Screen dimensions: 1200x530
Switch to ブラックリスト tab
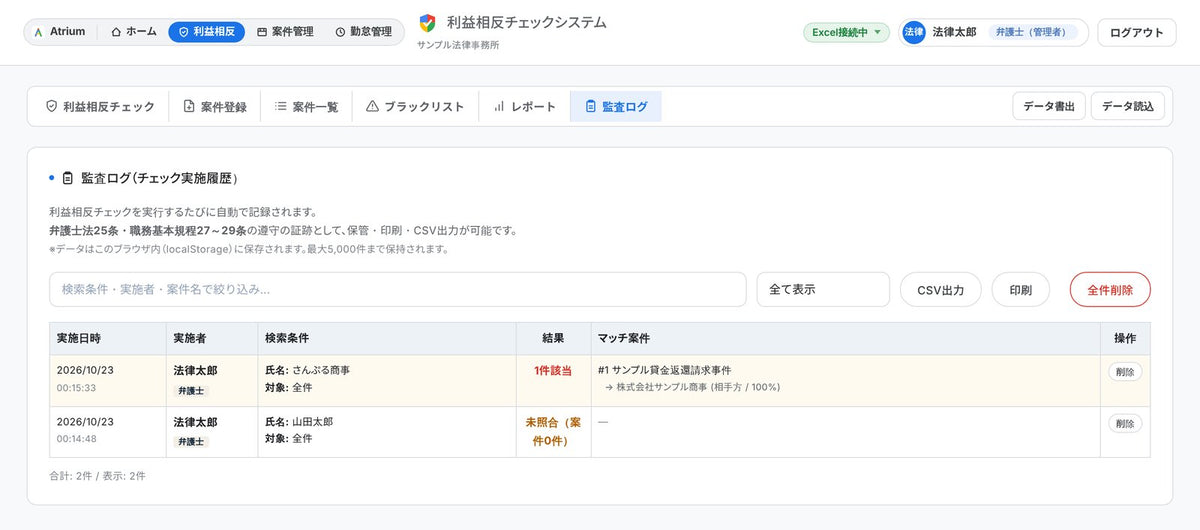click(x=415, y=106)
